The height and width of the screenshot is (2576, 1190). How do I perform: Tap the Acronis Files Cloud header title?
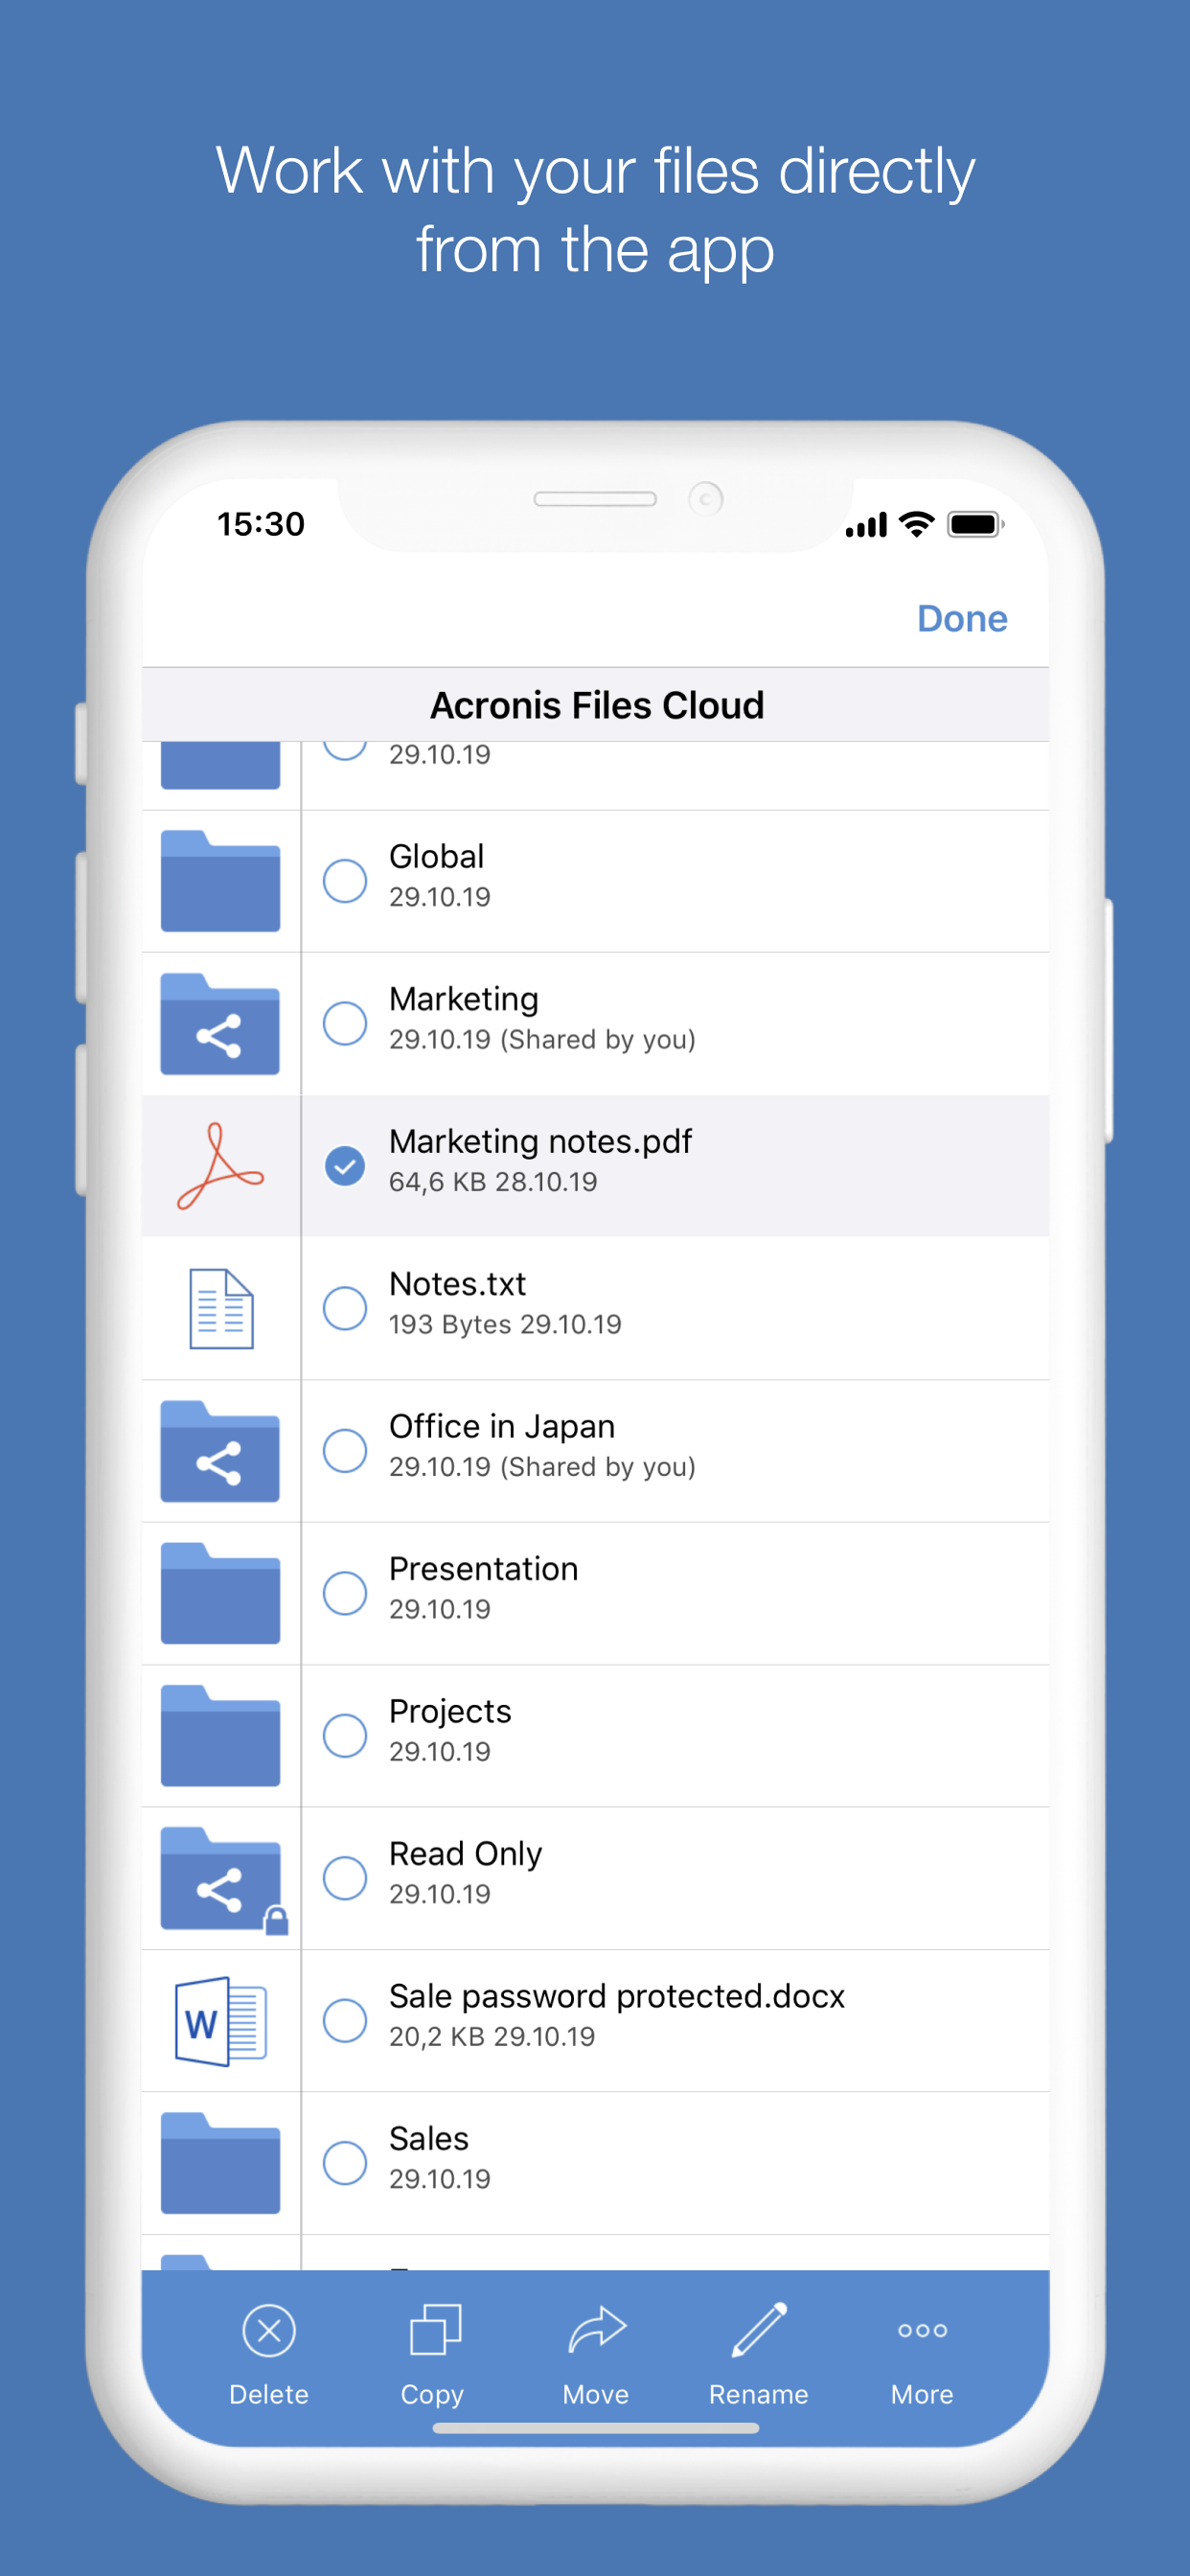click(596, 706)
